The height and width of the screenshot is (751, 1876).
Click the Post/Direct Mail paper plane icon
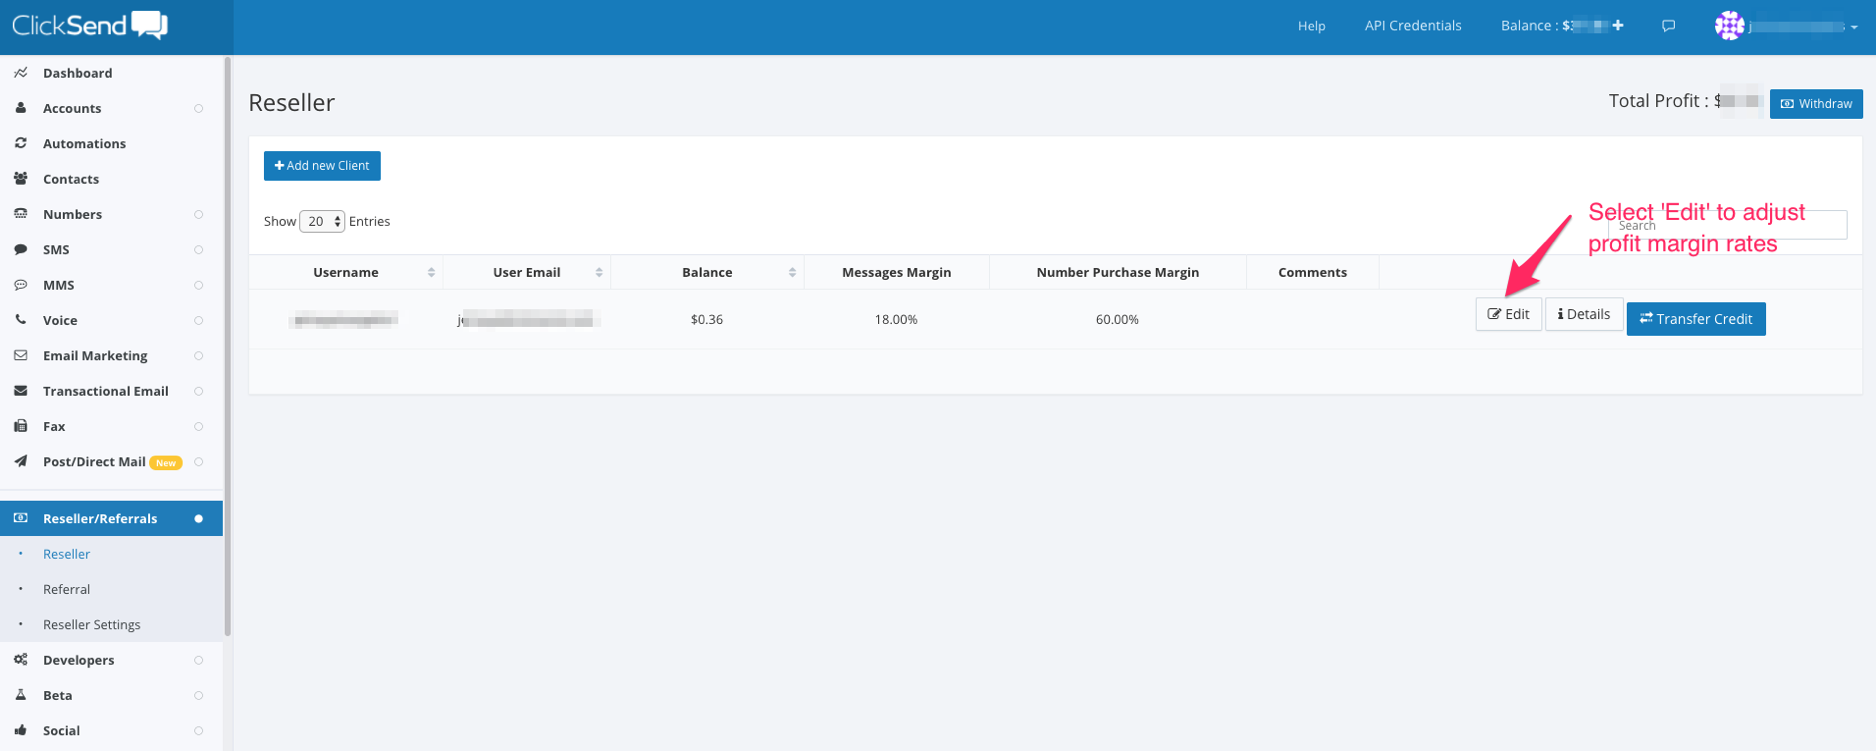tap(21, 461)
